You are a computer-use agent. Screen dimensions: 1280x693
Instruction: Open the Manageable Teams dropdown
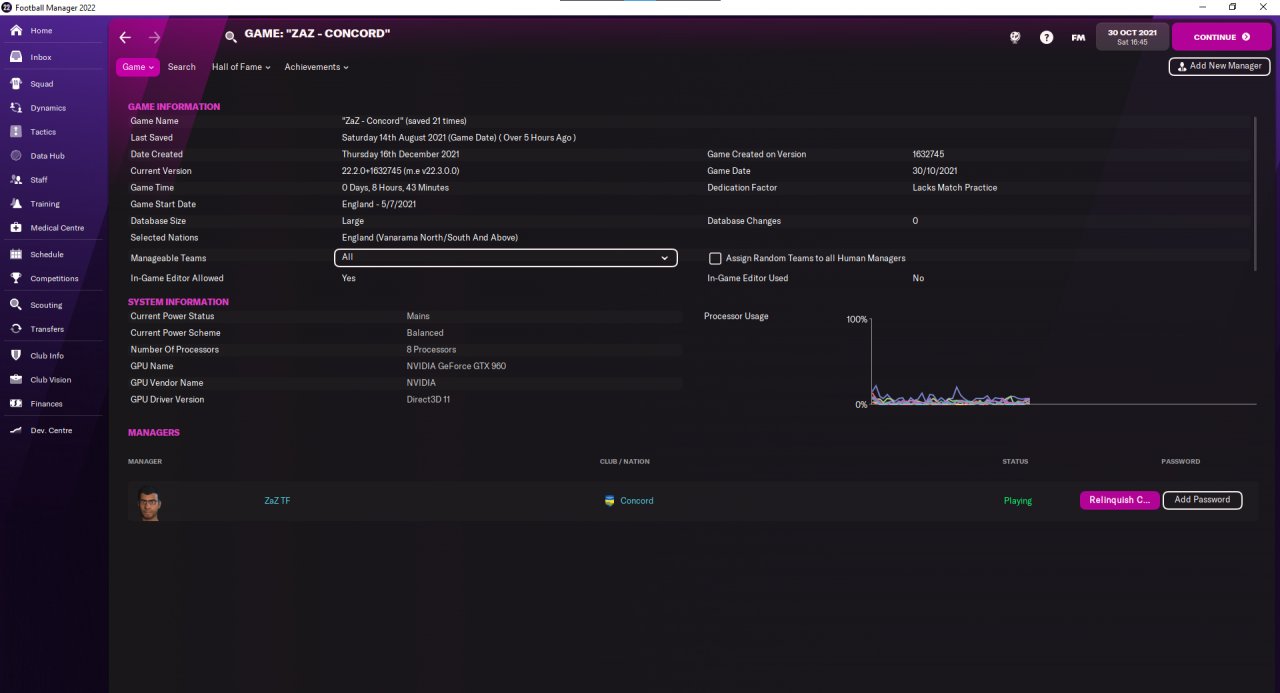click(x=506, y=258)
